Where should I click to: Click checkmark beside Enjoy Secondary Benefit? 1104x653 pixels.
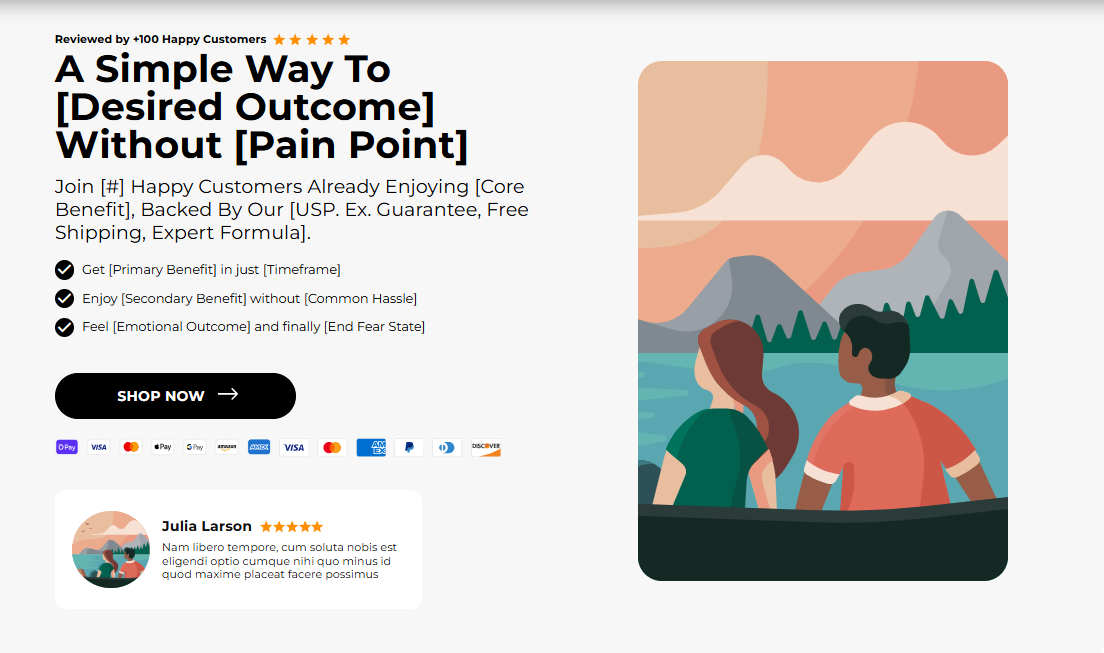64,299
